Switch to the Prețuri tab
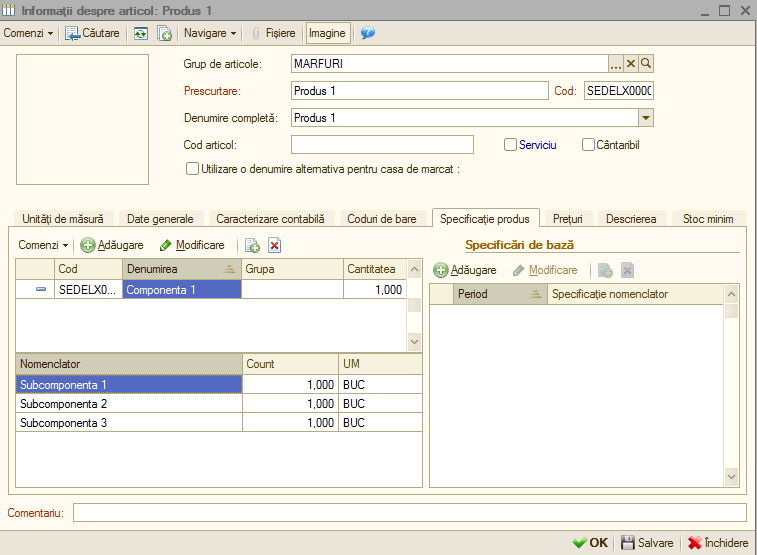The height and width of the screenshot is (555, 757). [568, 219]
